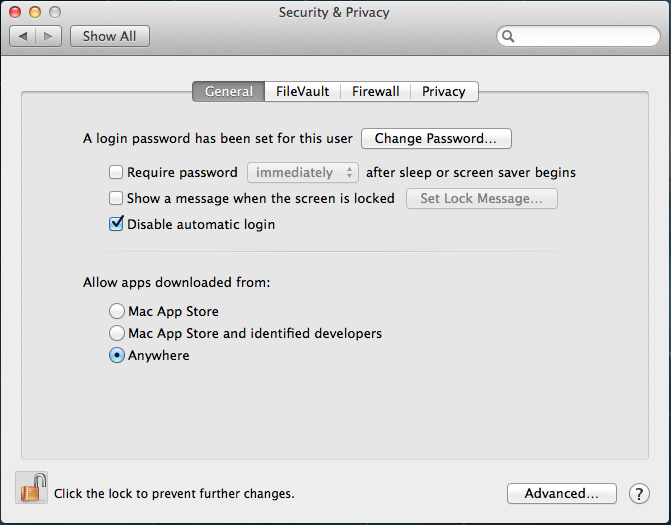
Task: Open help with the question mark button
Action: 639,493
